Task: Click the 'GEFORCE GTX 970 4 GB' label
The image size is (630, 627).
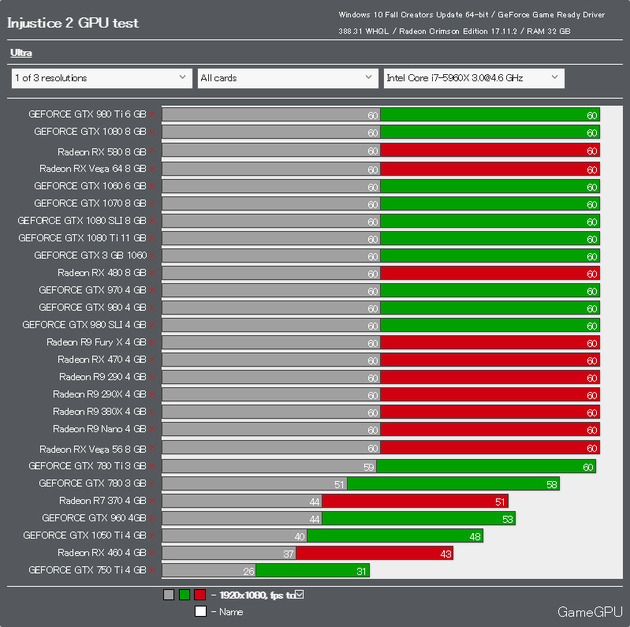Action: [92, 290]
